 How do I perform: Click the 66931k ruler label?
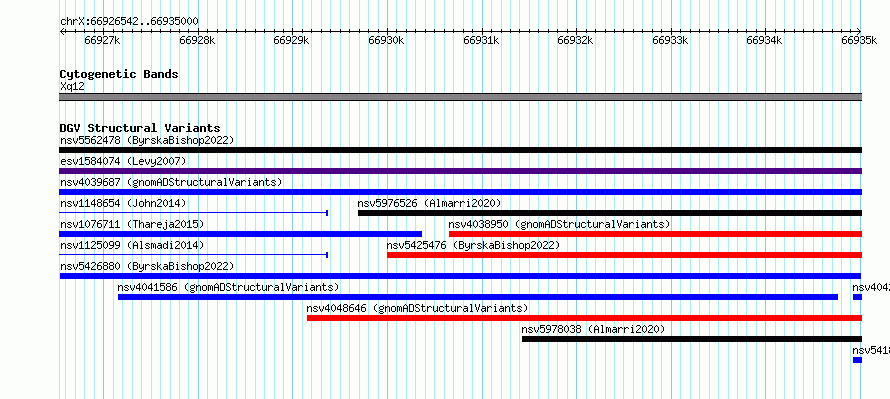481,40
